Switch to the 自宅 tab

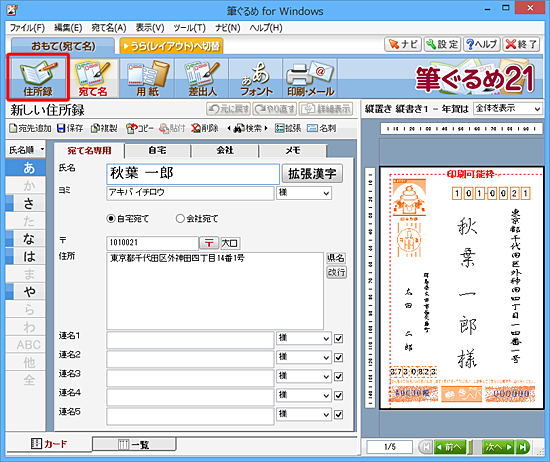coord(157,150)
